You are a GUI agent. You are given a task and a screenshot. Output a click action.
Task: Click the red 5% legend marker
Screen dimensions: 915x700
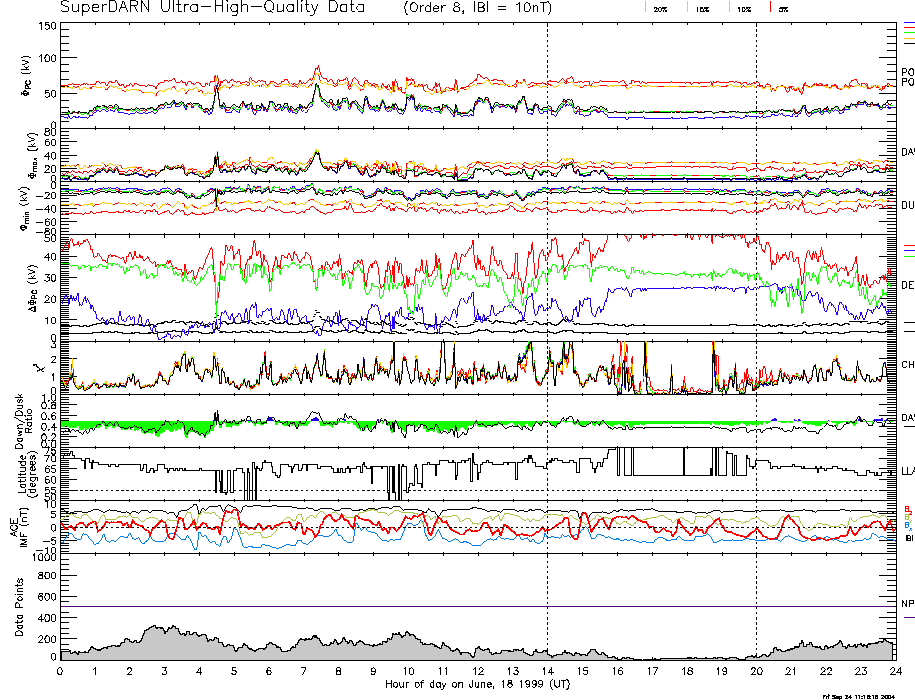771,8
